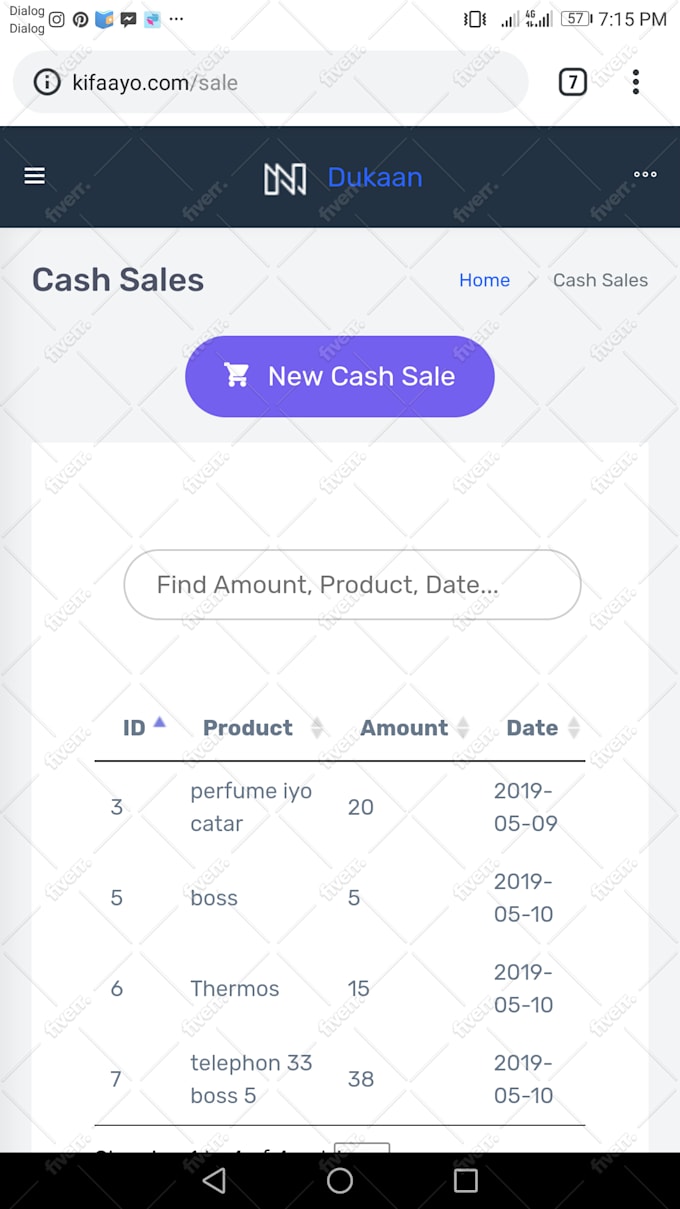Open browser vertical-dots menu
Screen dimensions: 680x1209
(x=635, y=82)
